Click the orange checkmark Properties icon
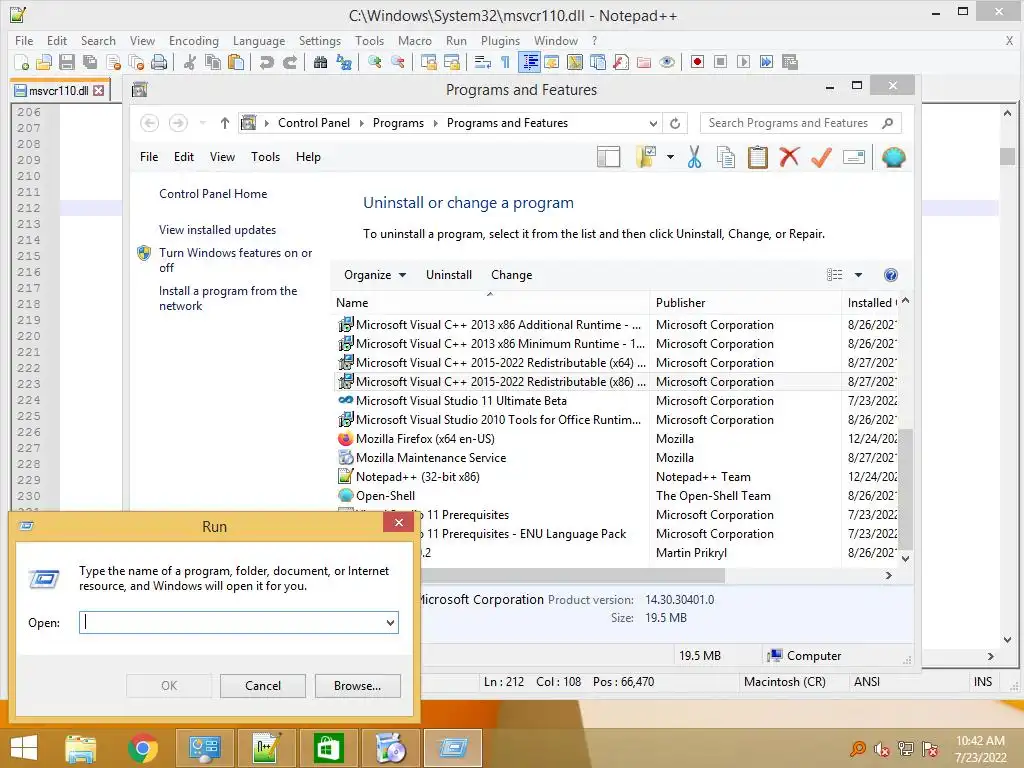 point(821,157)
